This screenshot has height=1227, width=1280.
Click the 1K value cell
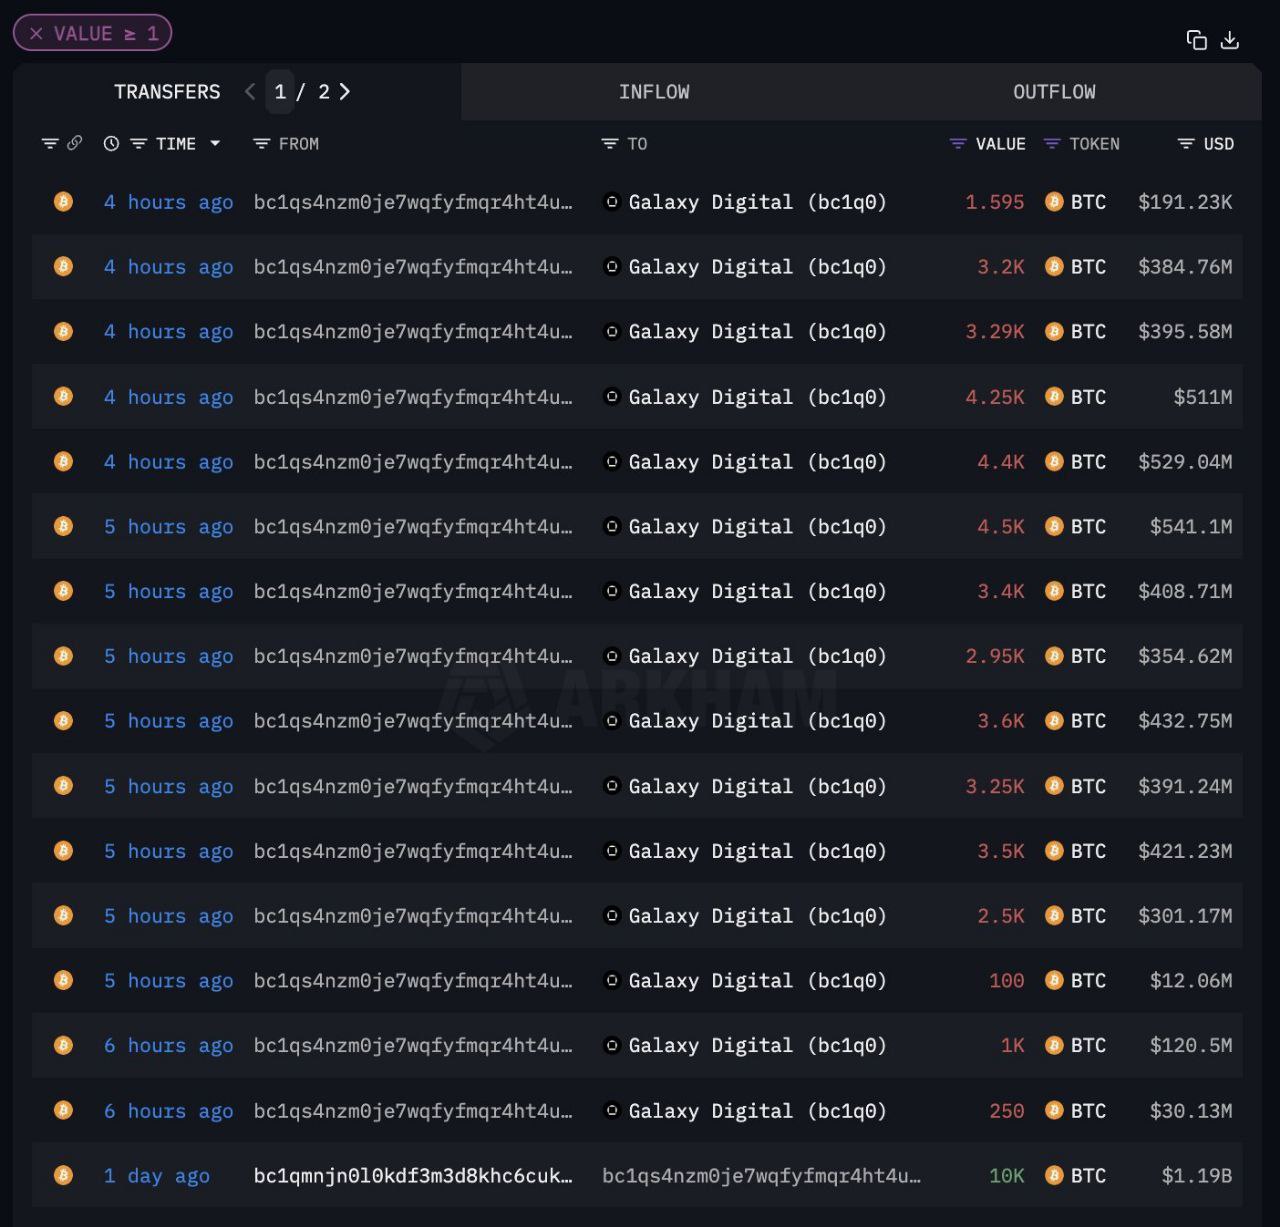click(1013, 1046)
